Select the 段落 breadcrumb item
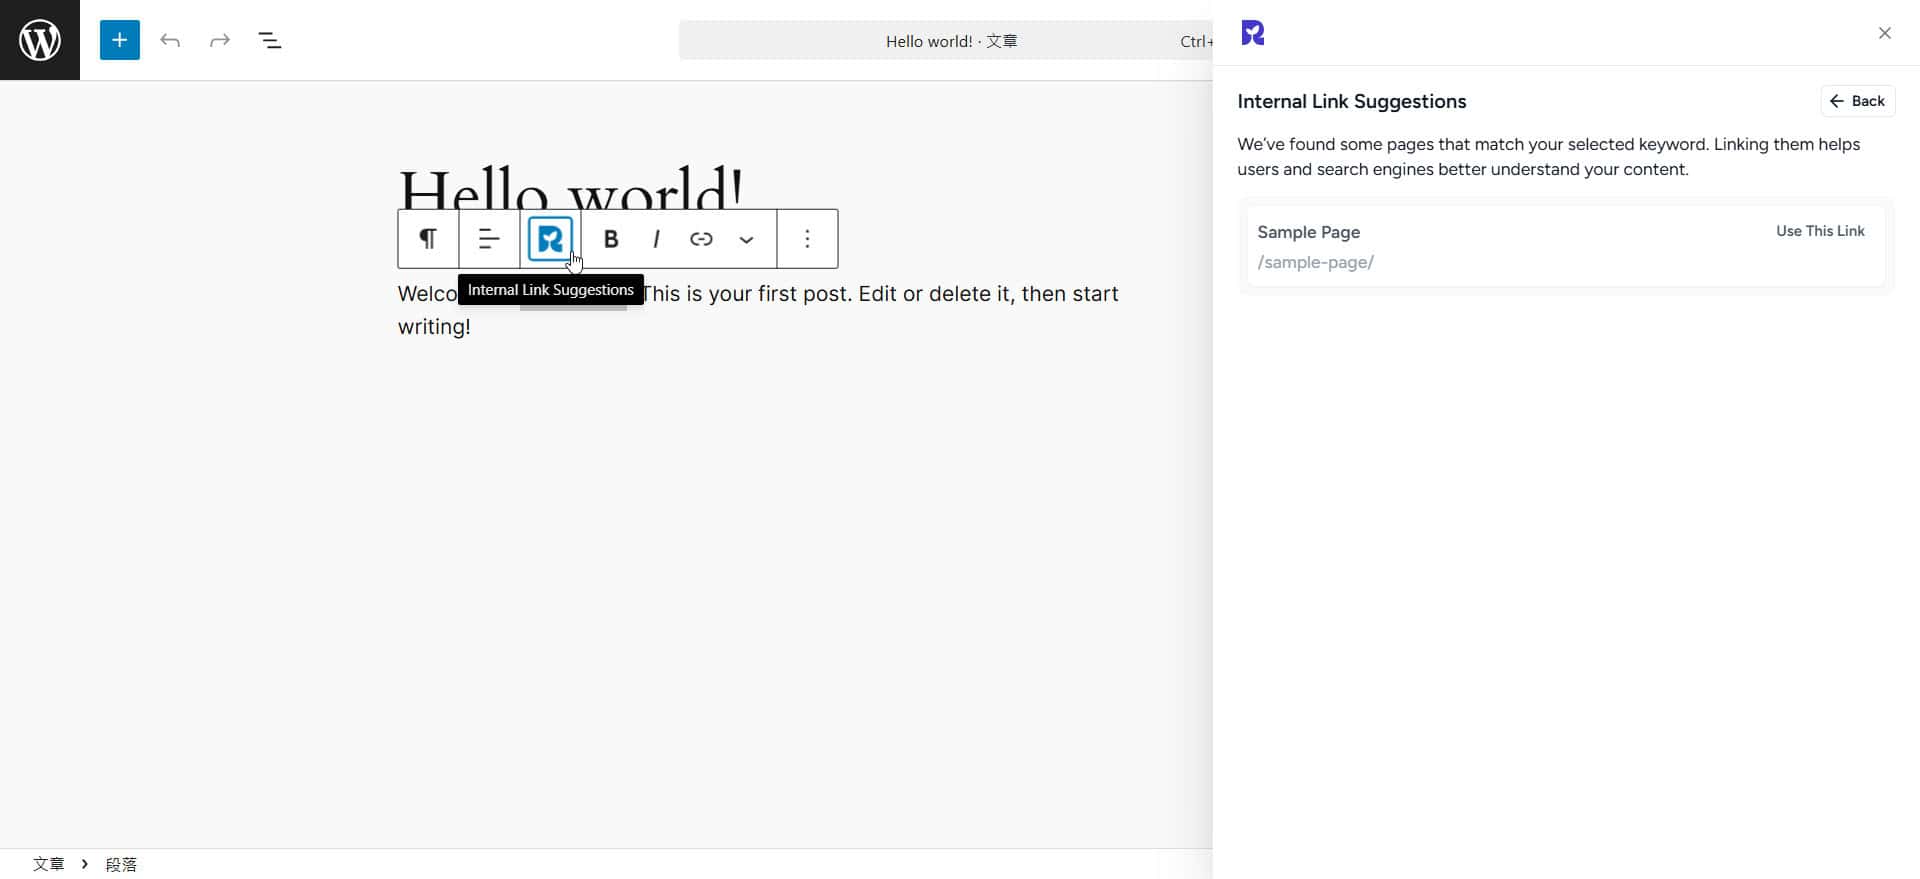Viewport: 1920px width, 879px height. click(x=121, y=864)
